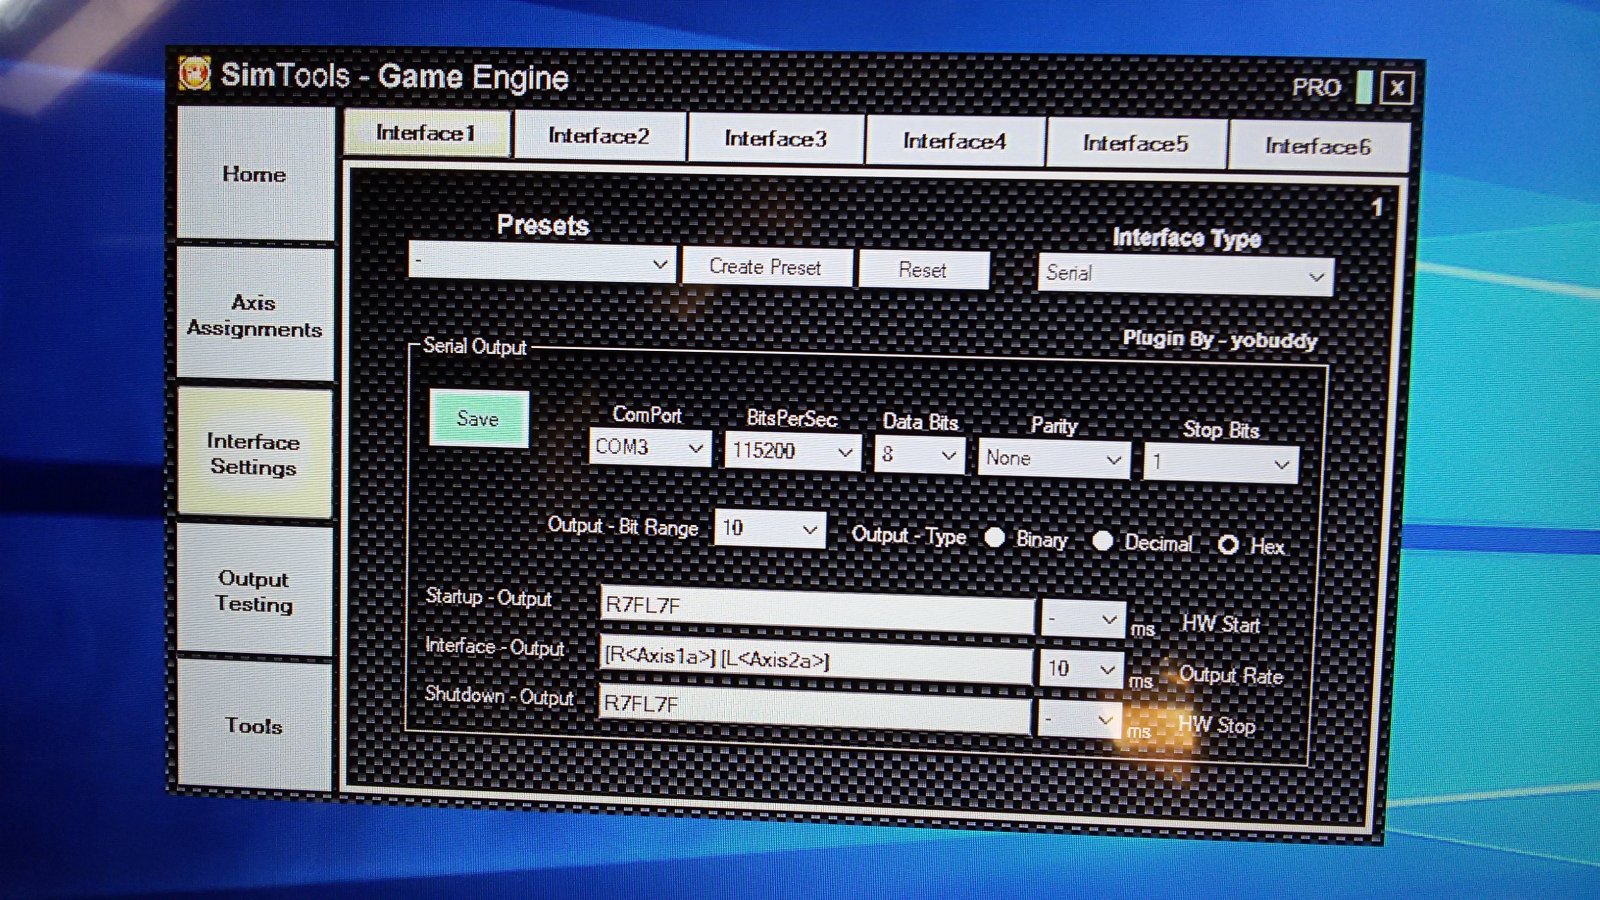Click the Reset button

(923, 270)
